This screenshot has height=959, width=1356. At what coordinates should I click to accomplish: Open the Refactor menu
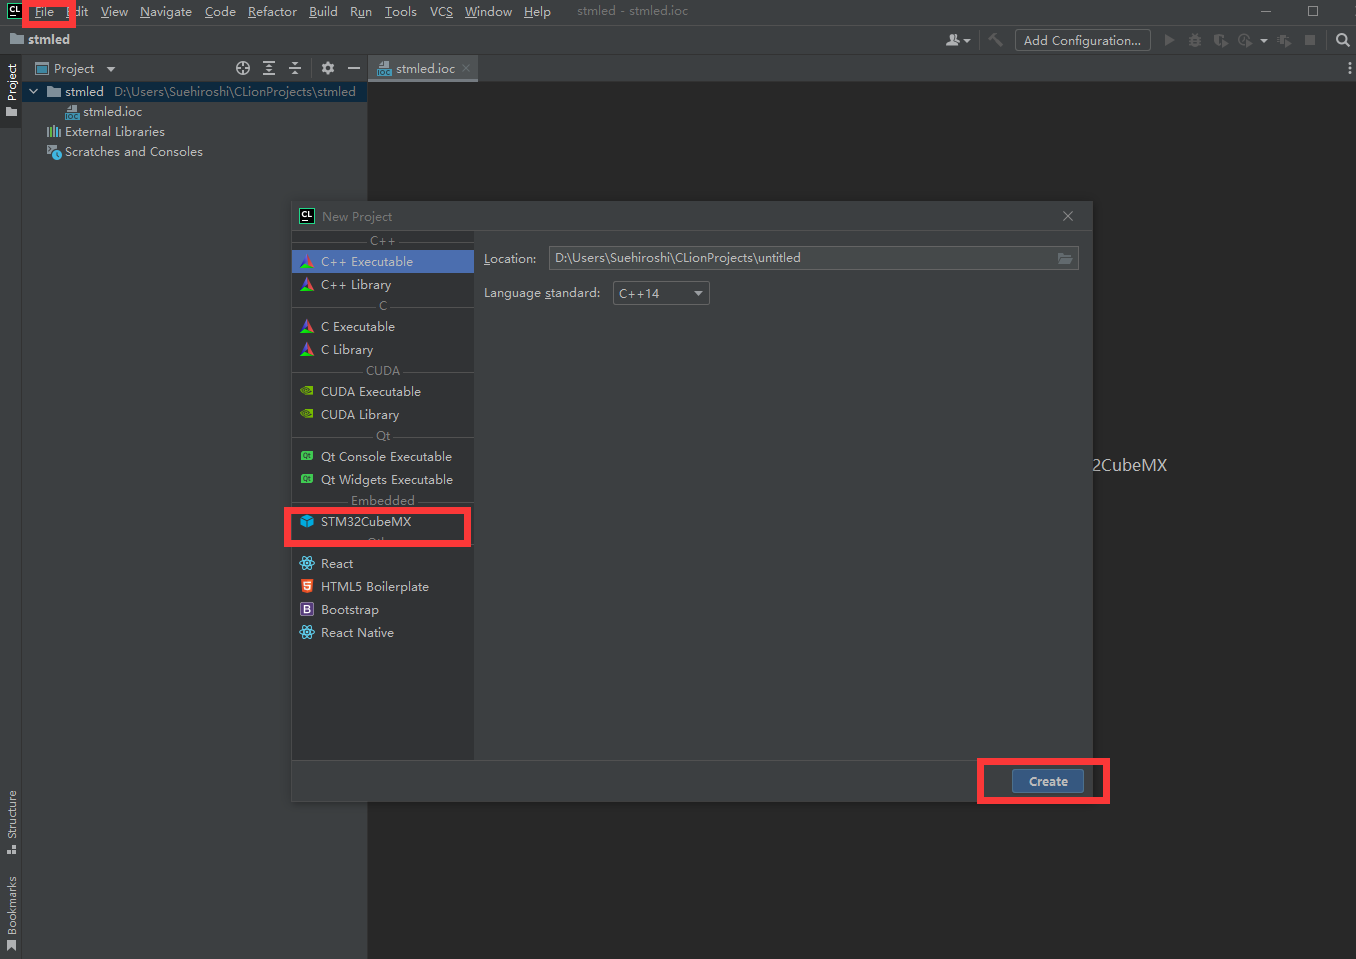(272, 12)
